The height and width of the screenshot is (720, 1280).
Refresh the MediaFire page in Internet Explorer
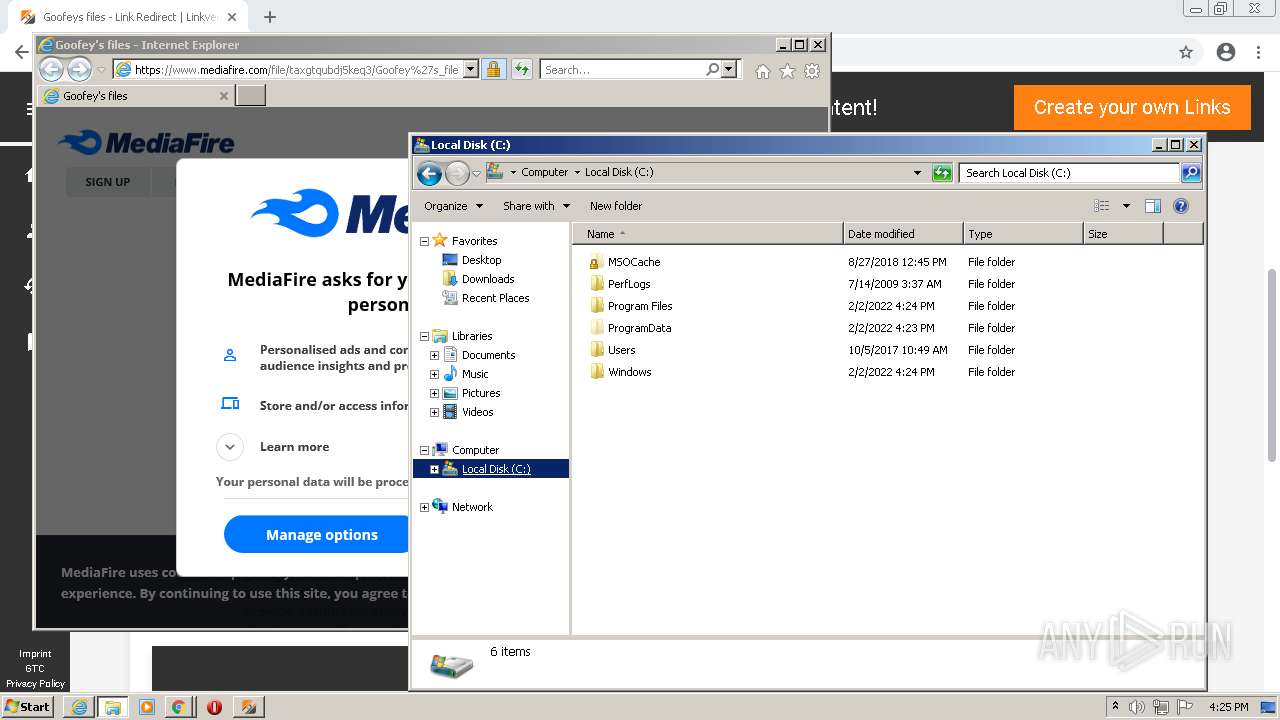pyautogui.click(x=522, y=70)
